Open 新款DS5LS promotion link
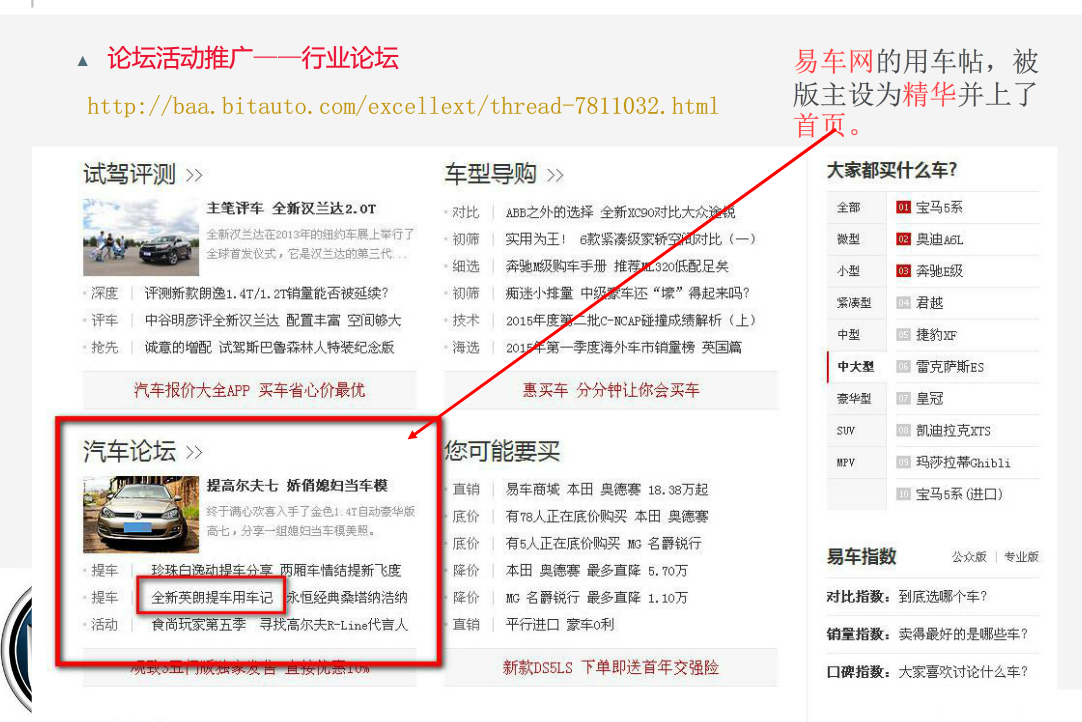The height and width of the screenshot is (722, 1082). pyautogui.click(x=610, y=667)
